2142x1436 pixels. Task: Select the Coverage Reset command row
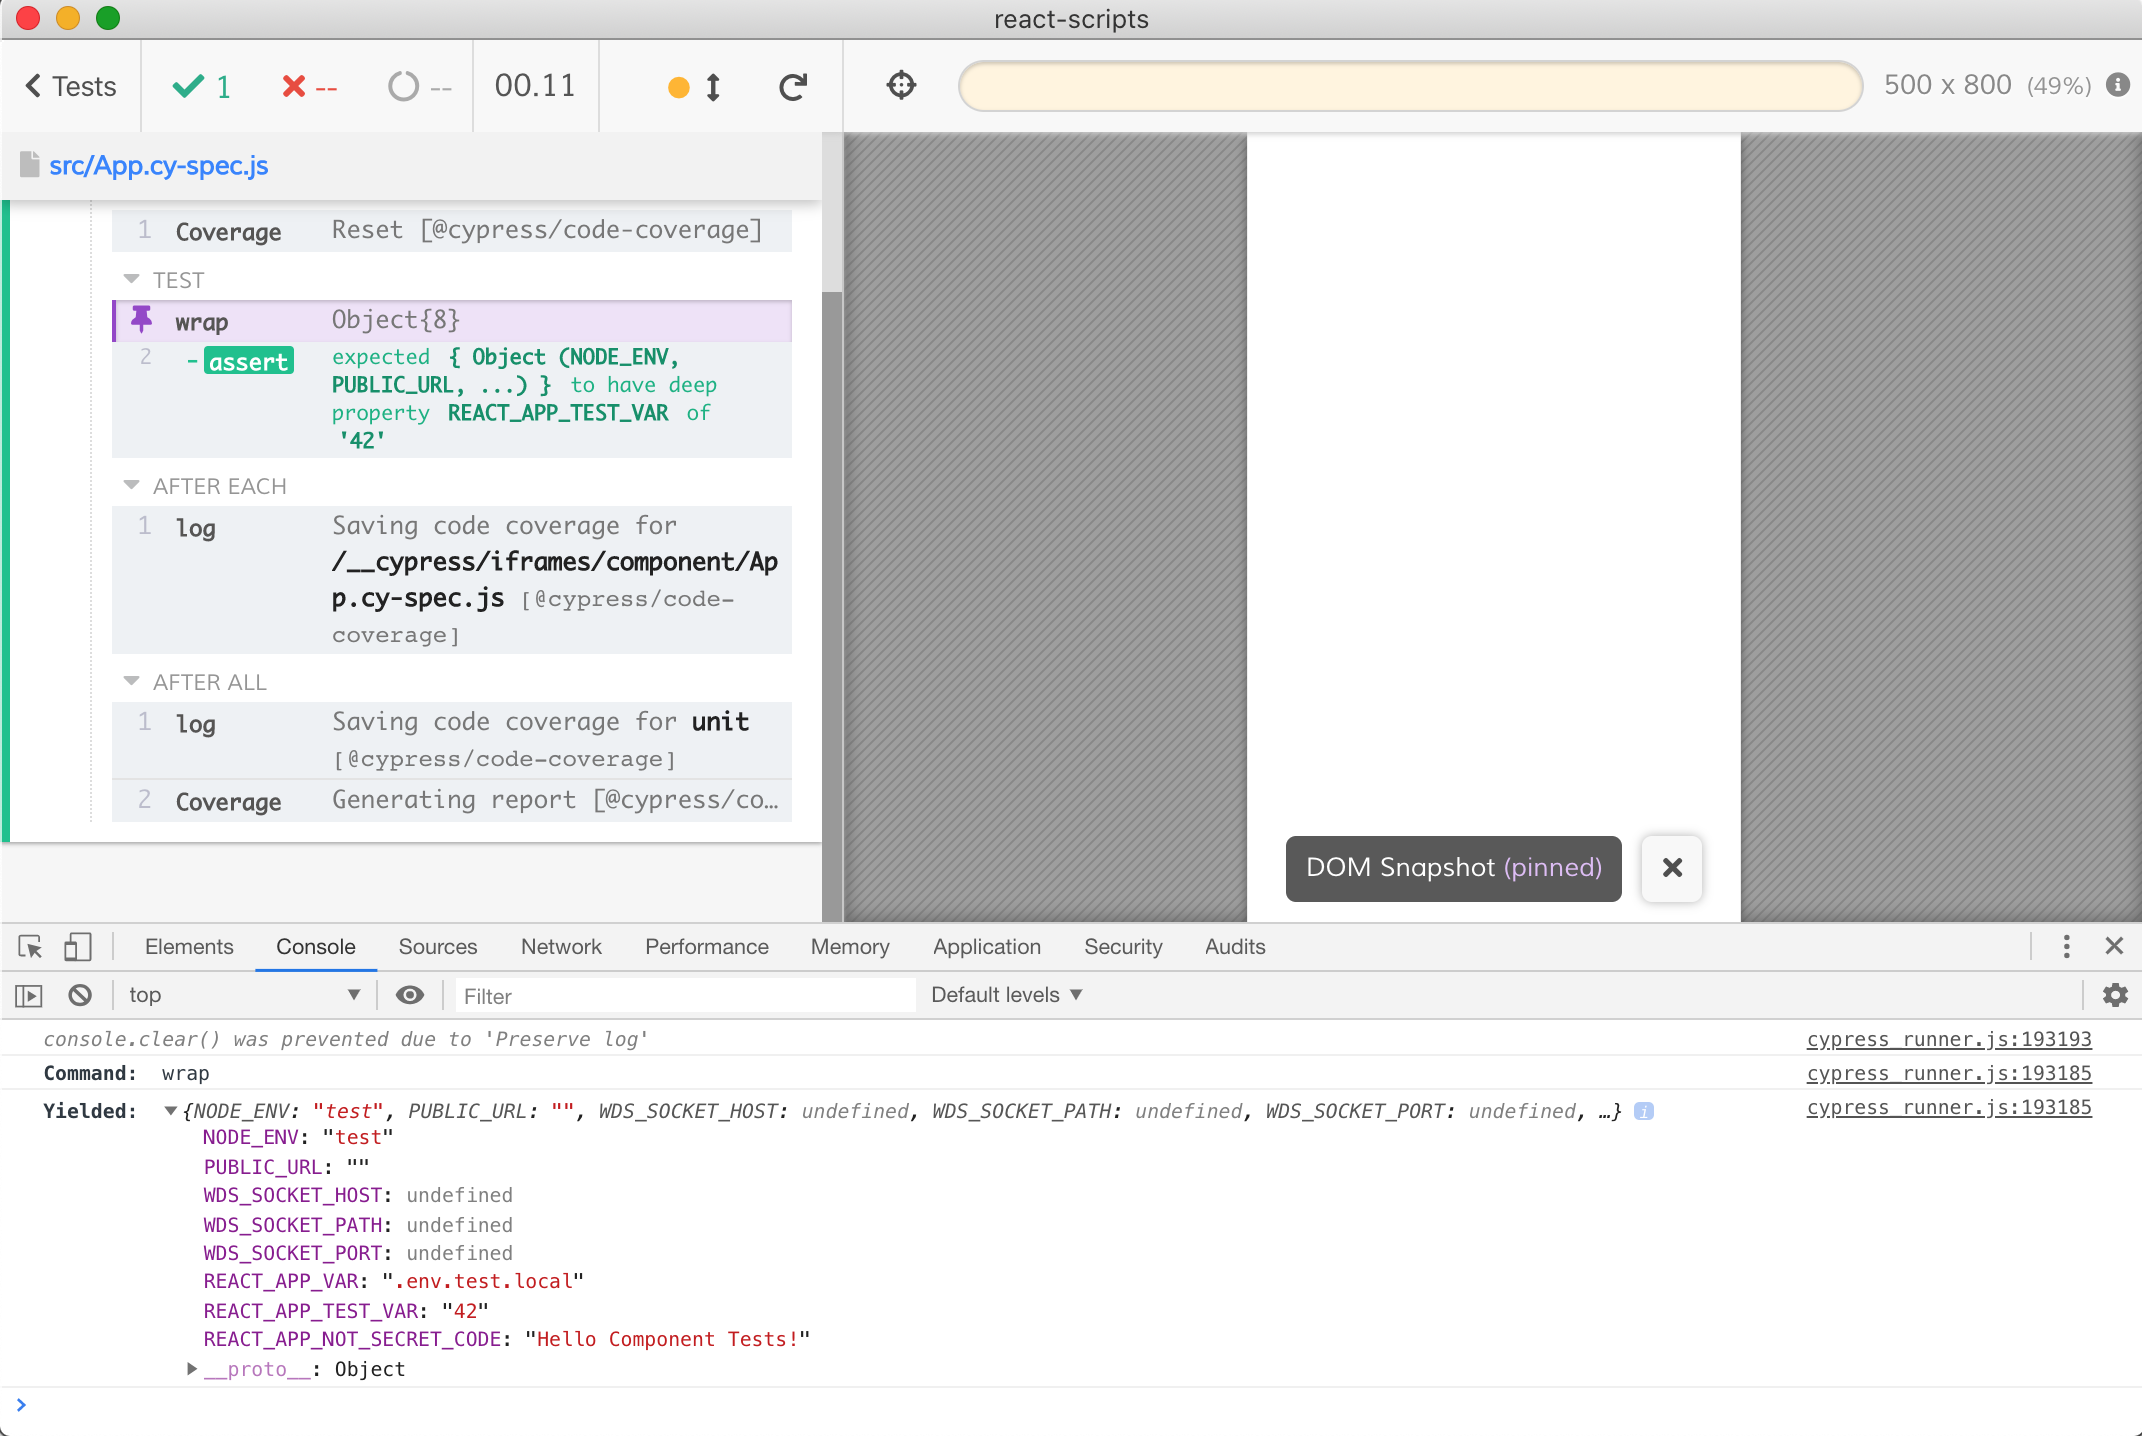[x=452, y=231]
